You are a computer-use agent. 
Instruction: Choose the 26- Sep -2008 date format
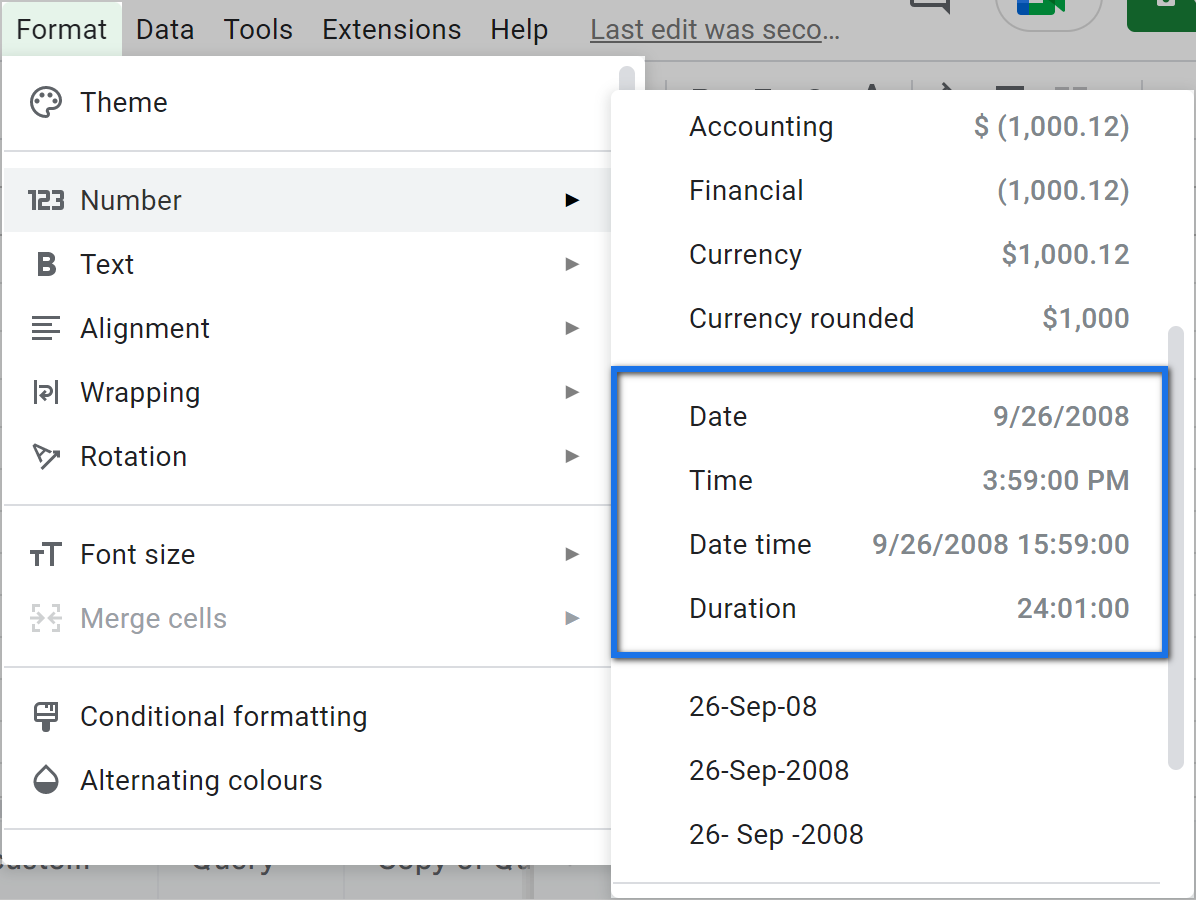click(889, 834)
